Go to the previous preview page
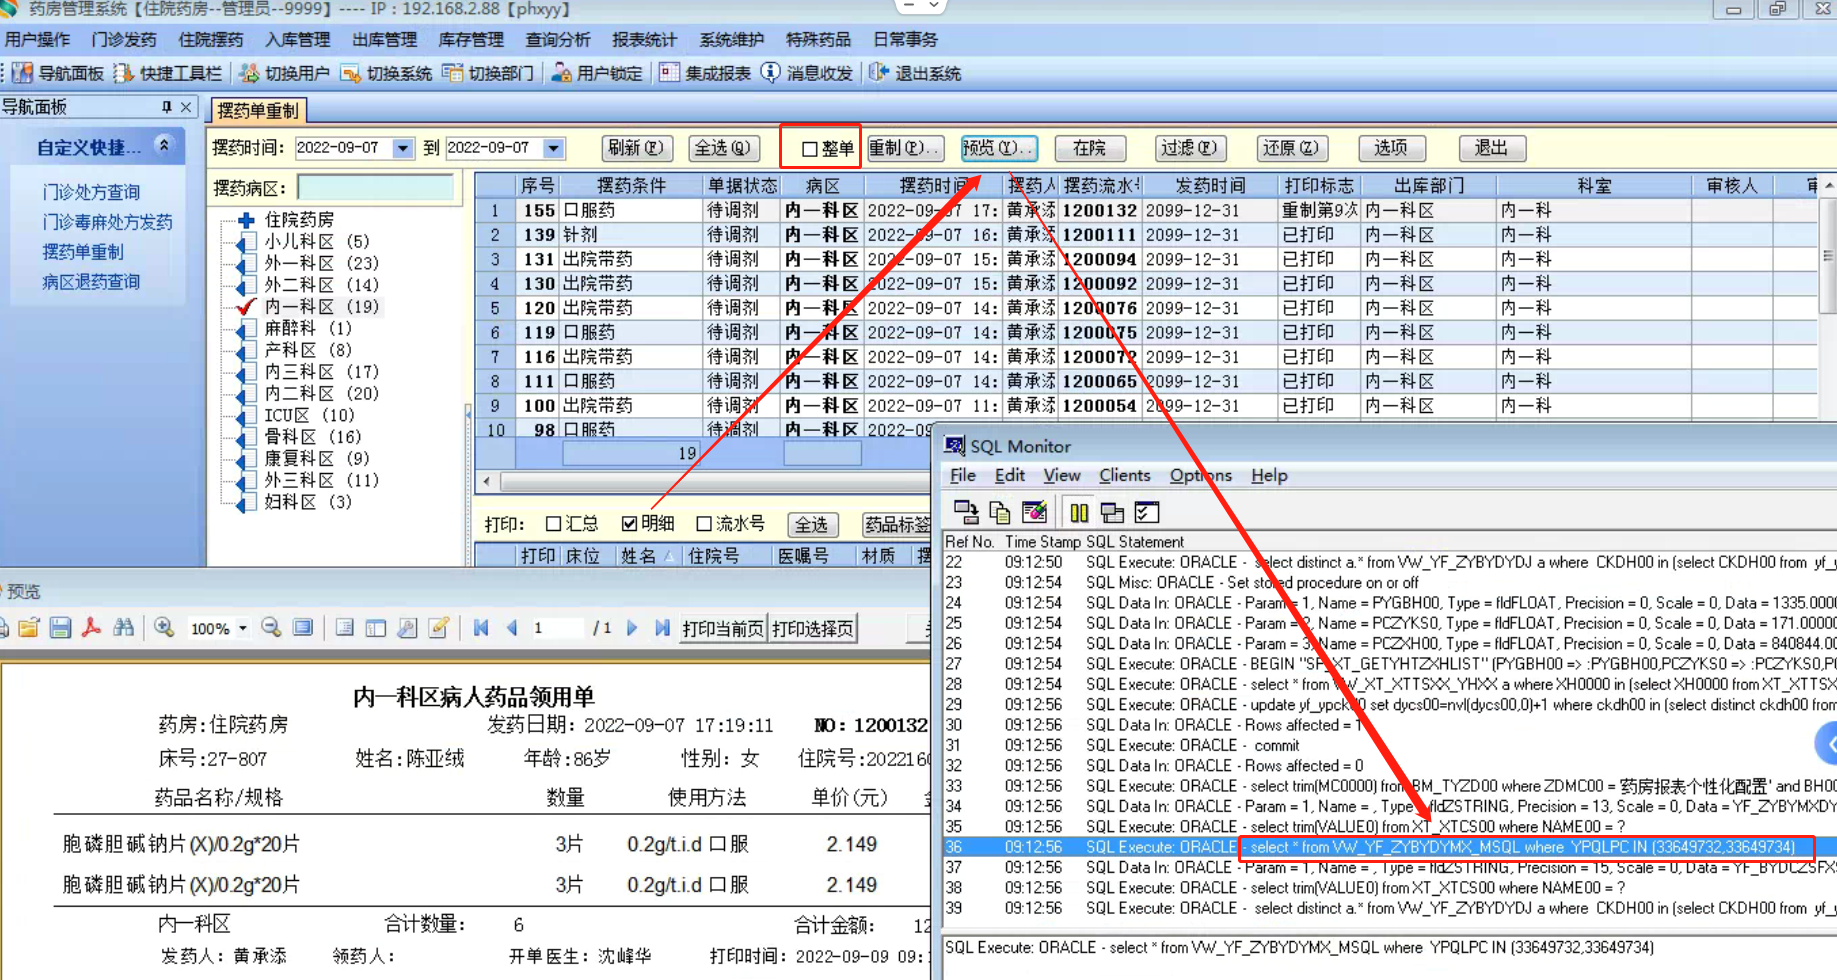The width and height of the screenshot is (1837, 980). point(512,628)
